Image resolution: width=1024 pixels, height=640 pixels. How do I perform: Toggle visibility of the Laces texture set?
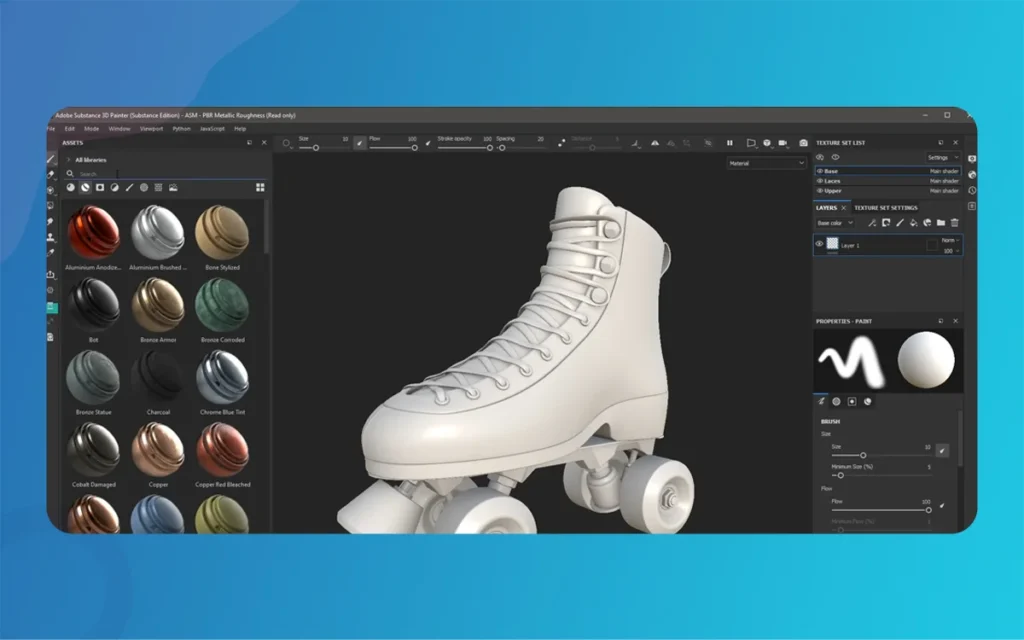coord(819,181)
